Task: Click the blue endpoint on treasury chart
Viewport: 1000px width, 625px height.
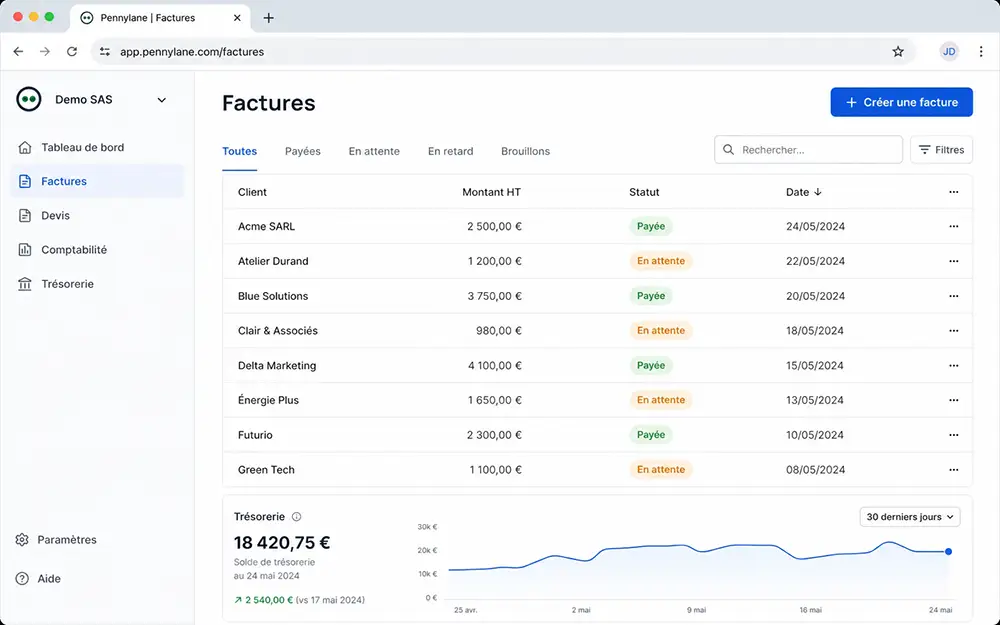Action: coord(948,552)
